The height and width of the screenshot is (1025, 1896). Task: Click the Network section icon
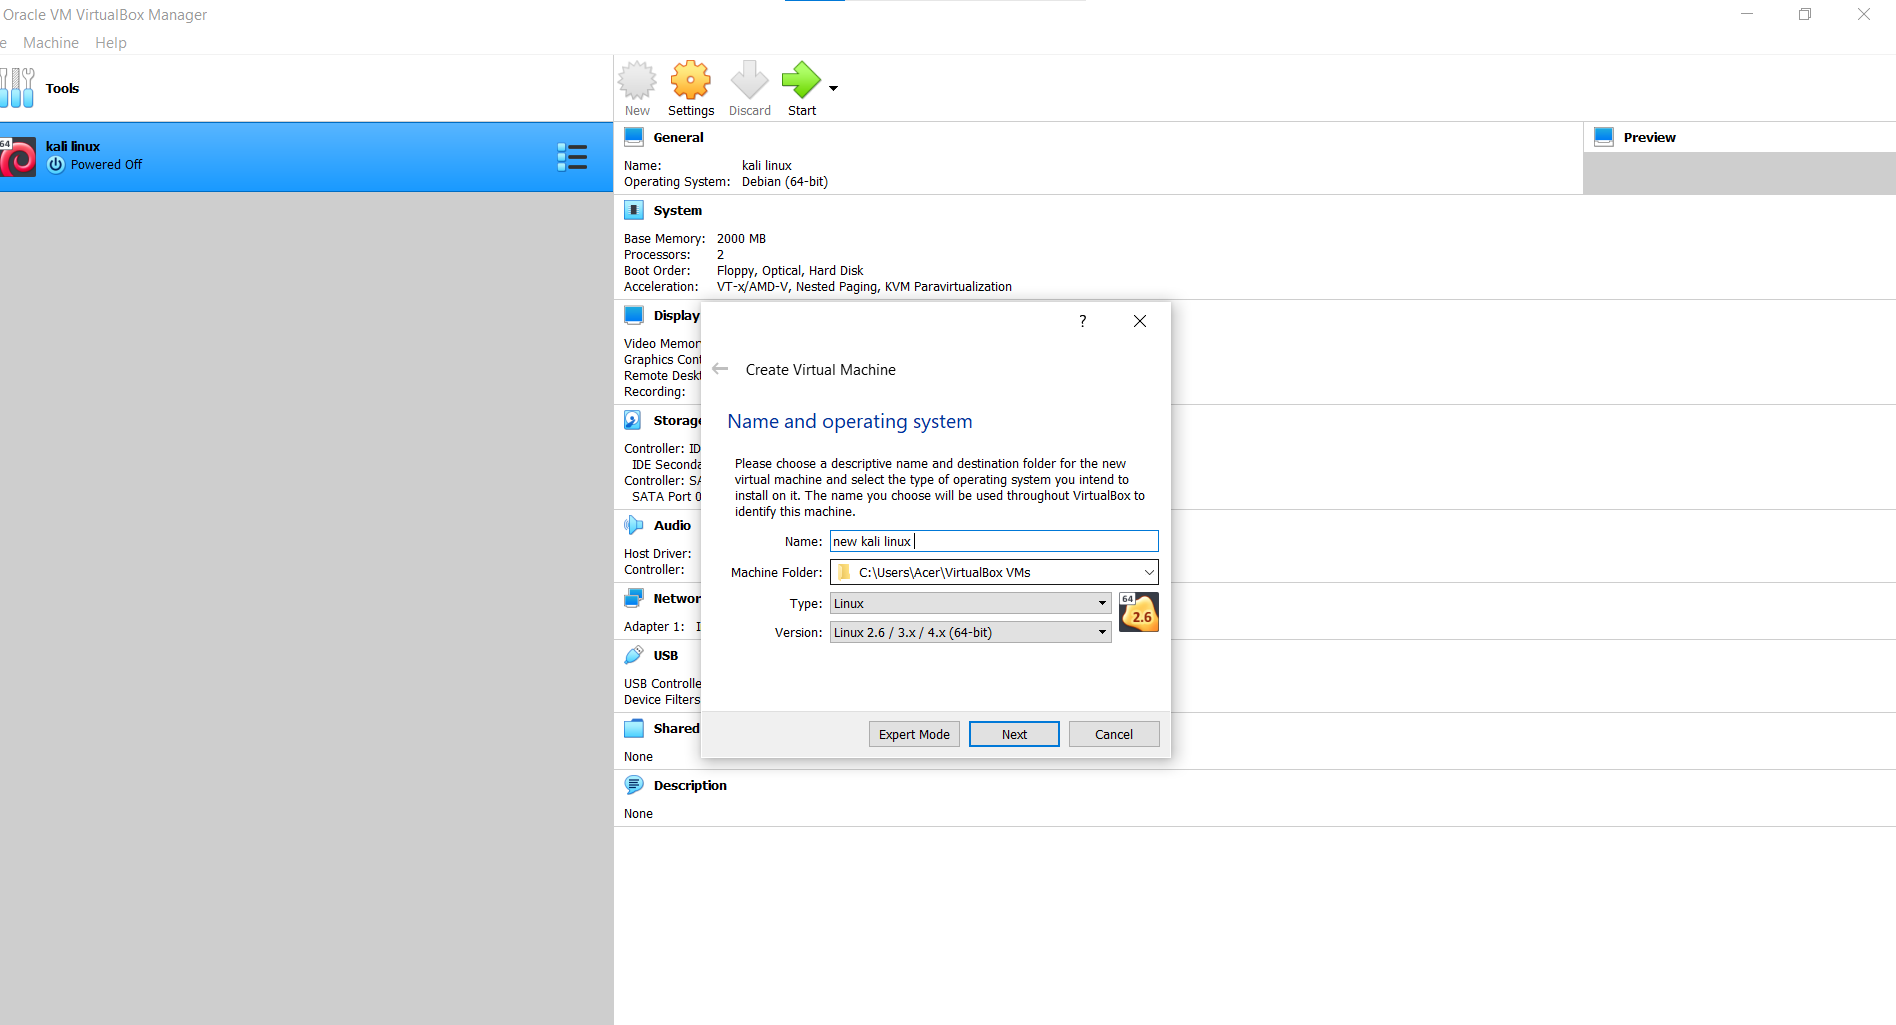[x=634, y=598]
